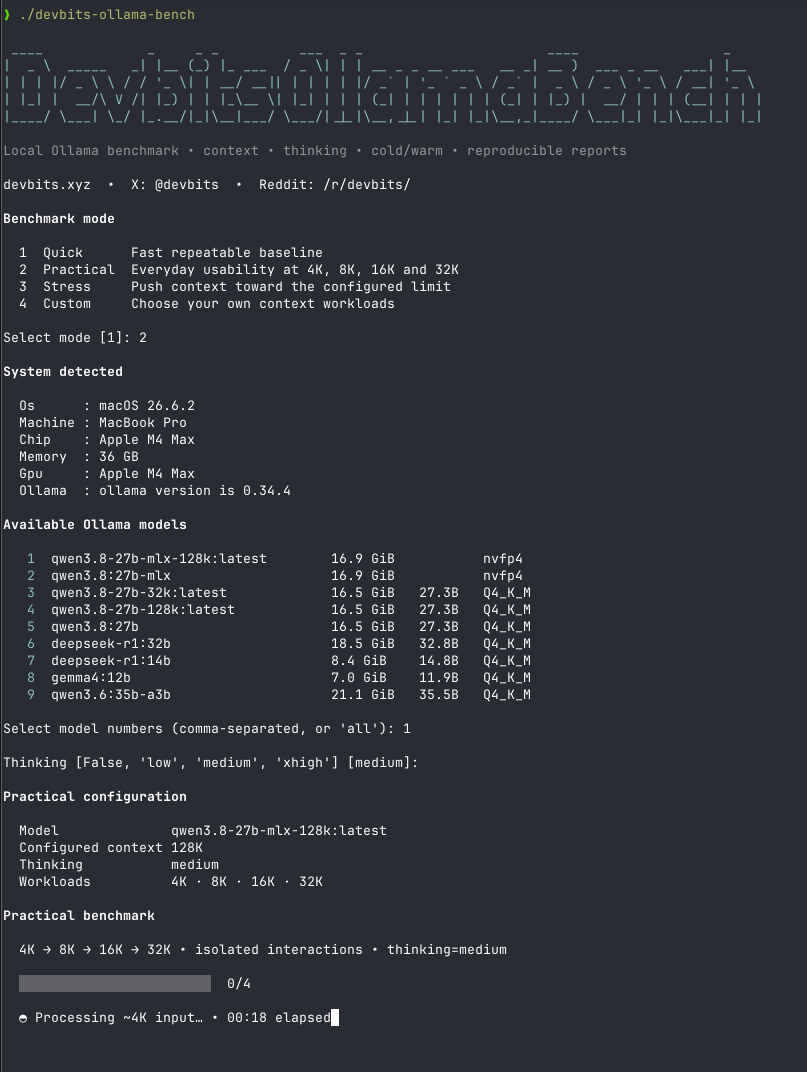Click model row qwen3.6:35b-a3b

click(x=279, y=695)
